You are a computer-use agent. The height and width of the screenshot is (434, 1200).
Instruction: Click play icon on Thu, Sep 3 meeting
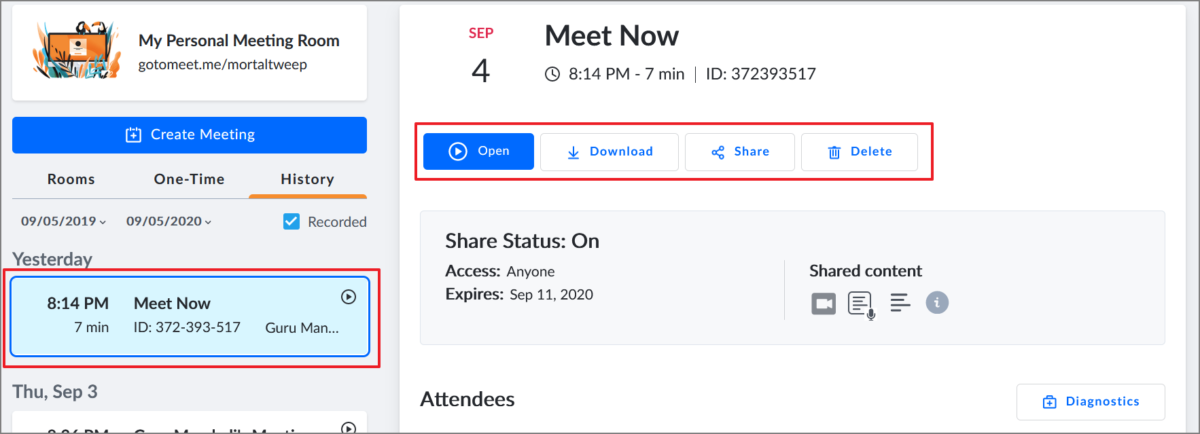point(348,428)
